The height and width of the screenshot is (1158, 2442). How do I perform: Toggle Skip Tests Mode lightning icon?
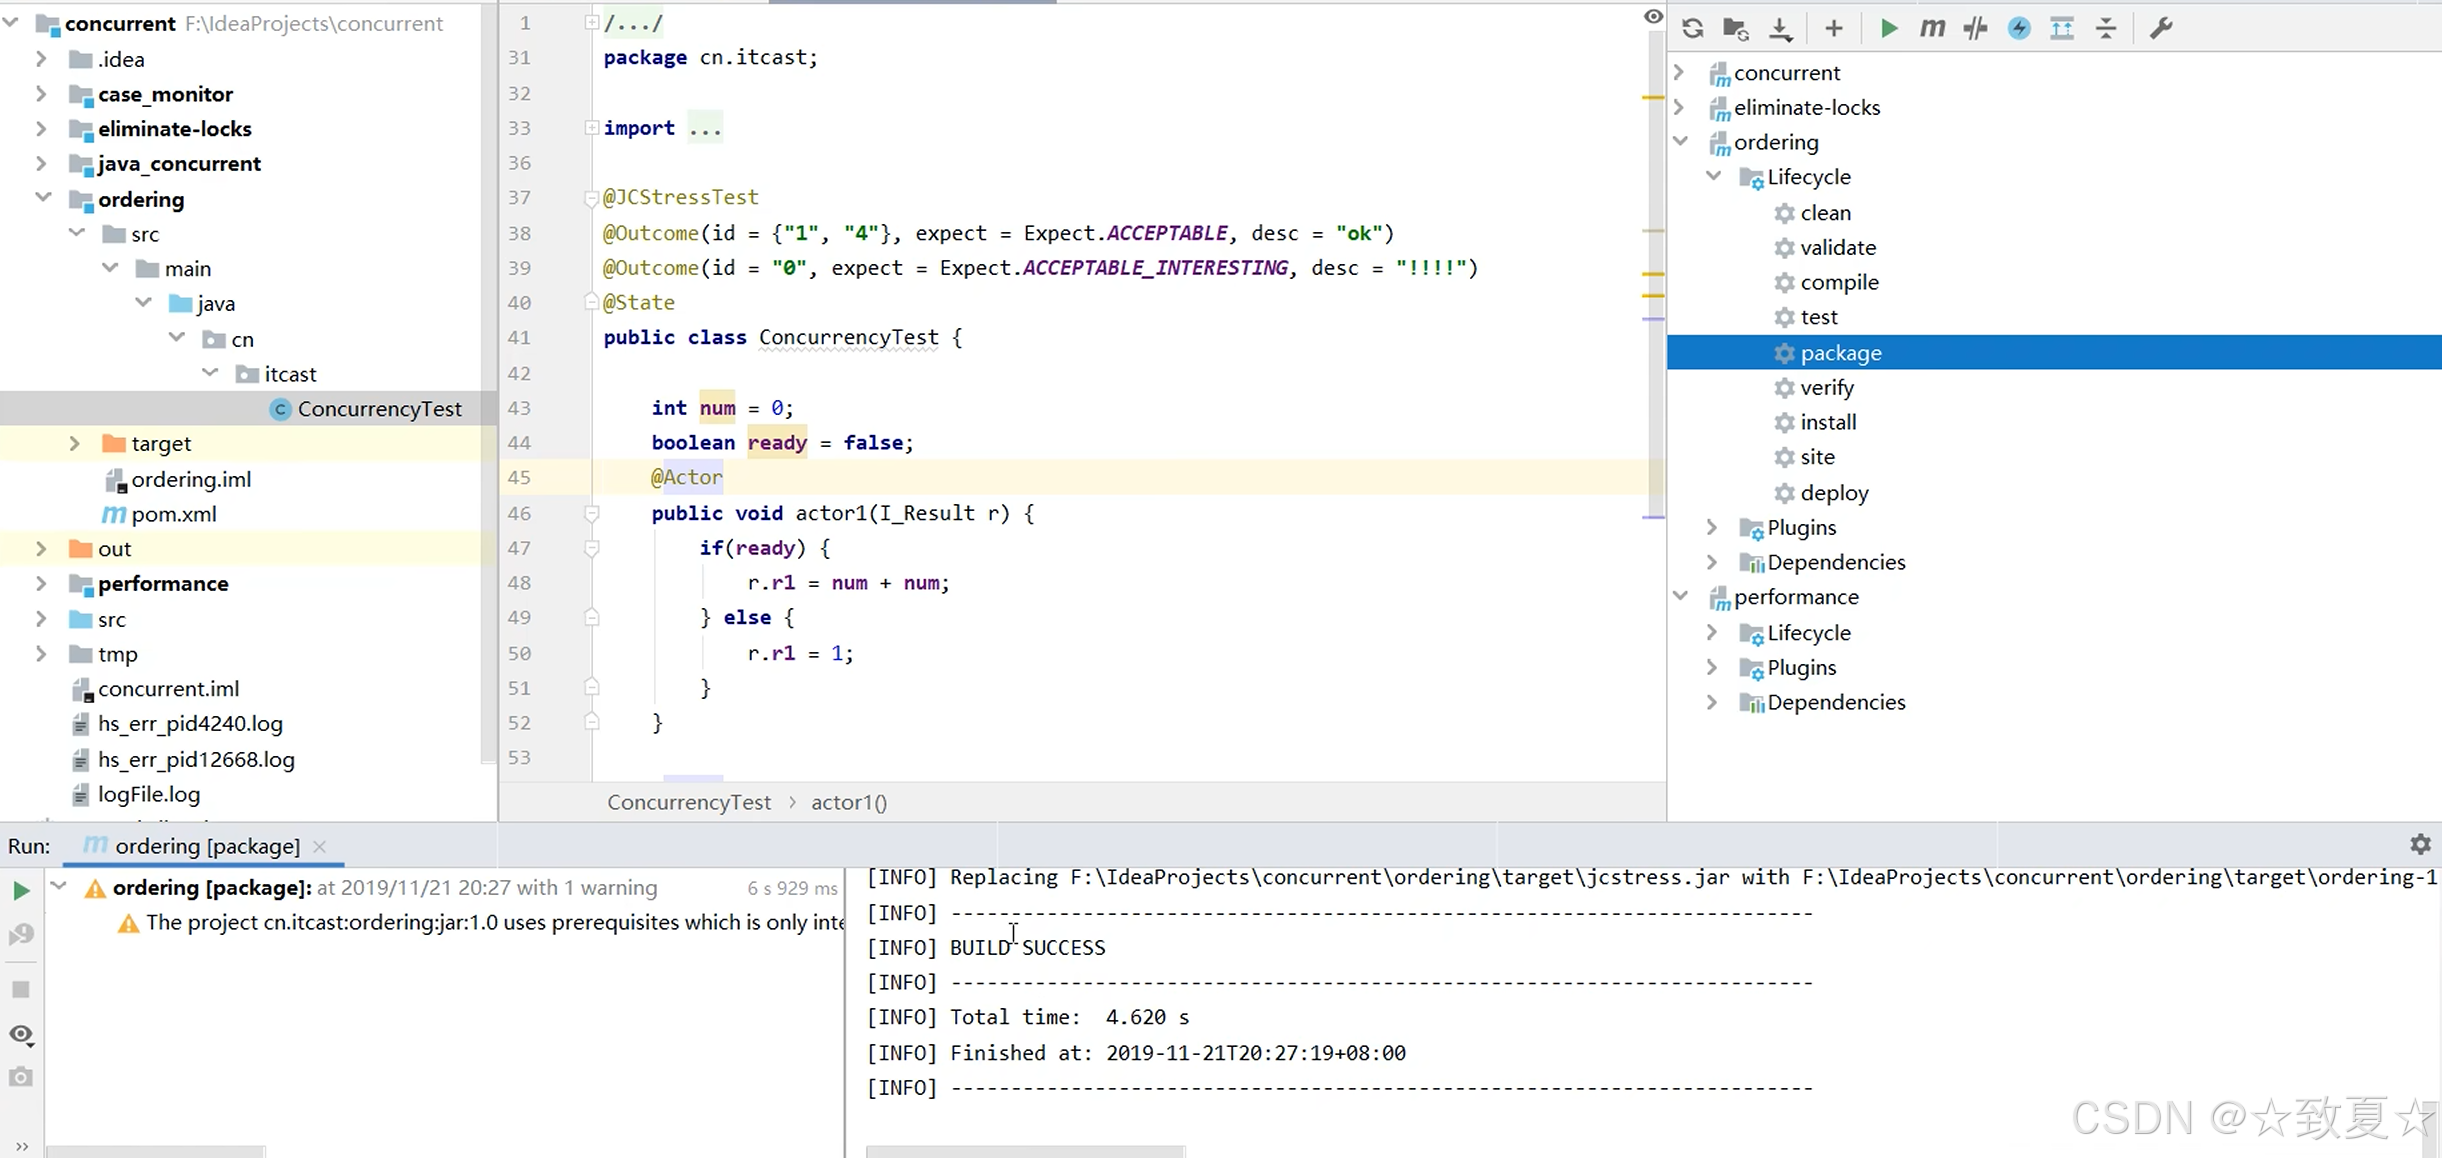point(2019,28)
